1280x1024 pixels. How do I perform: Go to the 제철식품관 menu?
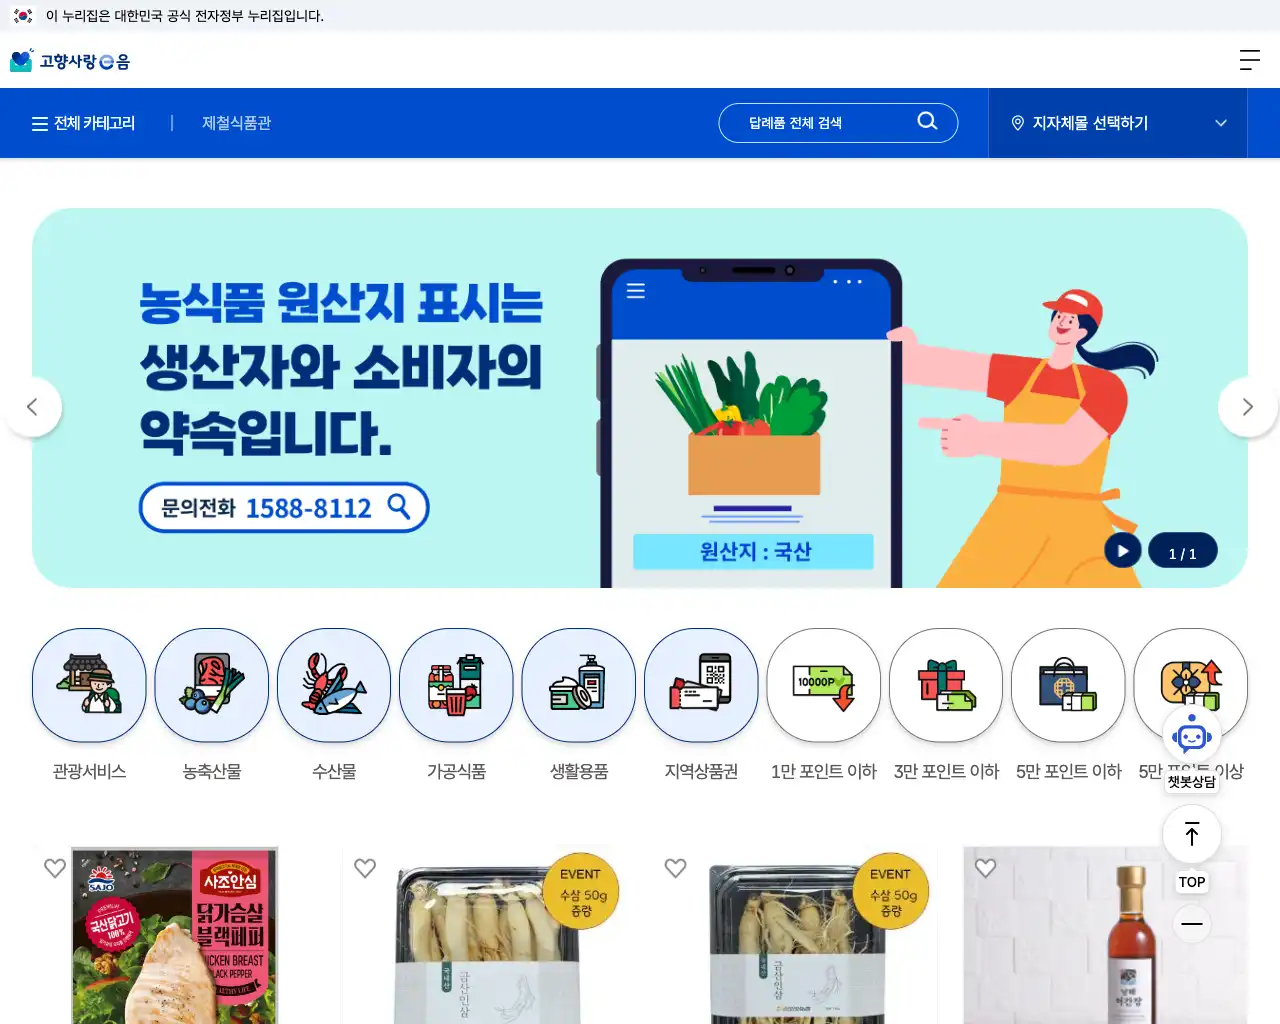[x=236, y=123]
